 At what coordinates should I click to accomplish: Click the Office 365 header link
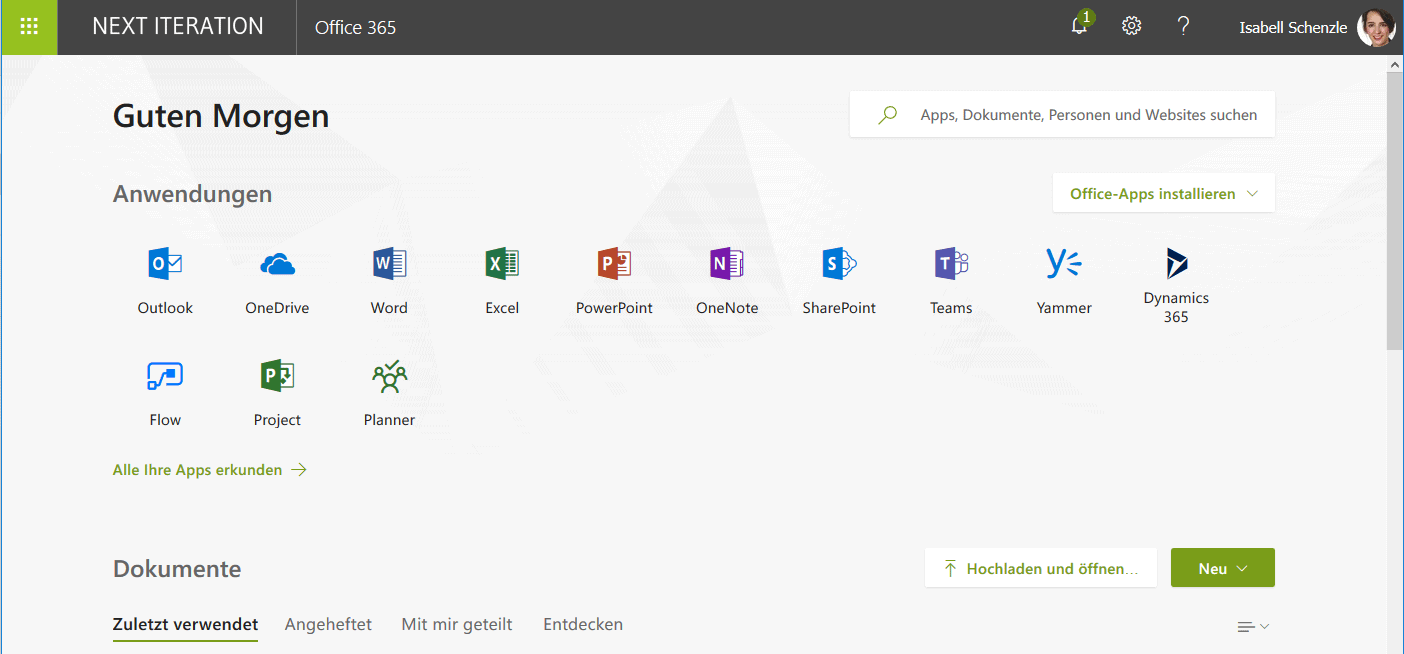click(355, 27)
